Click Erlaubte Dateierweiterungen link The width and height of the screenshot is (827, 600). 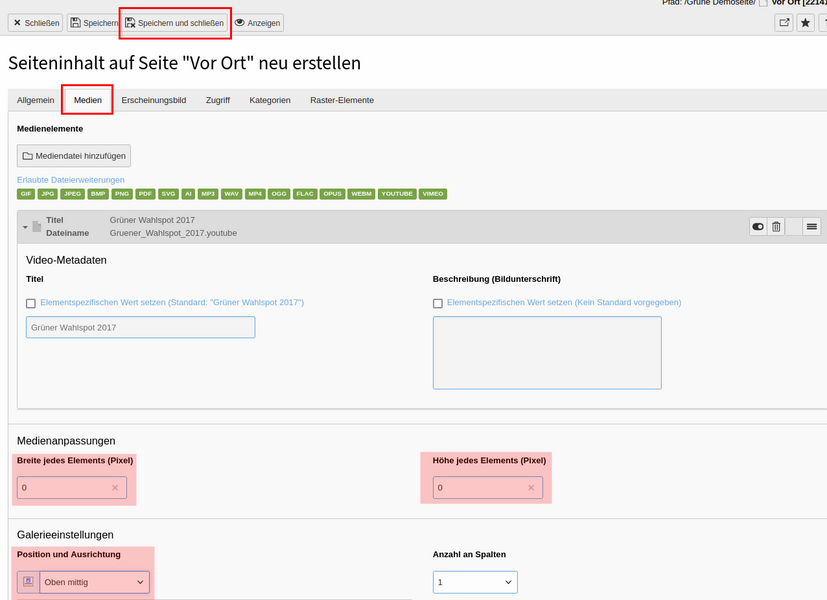(71, 180)
